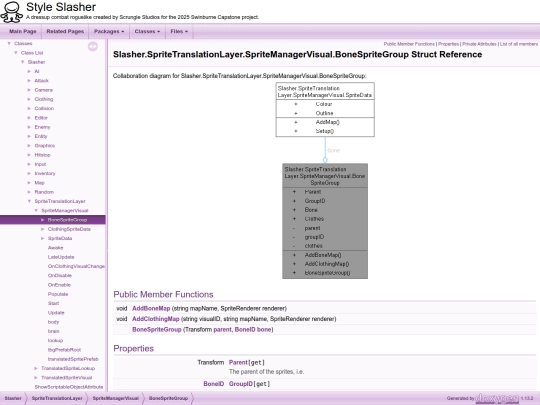Click the bone aggregation diamond on diagram
Screen dimensions: 540x405
325,160
